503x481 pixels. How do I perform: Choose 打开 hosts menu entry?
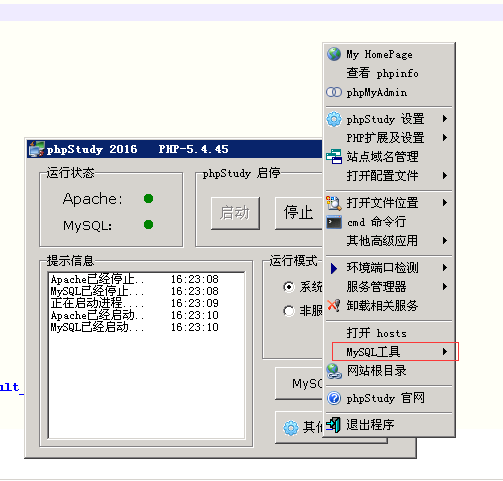389,333
